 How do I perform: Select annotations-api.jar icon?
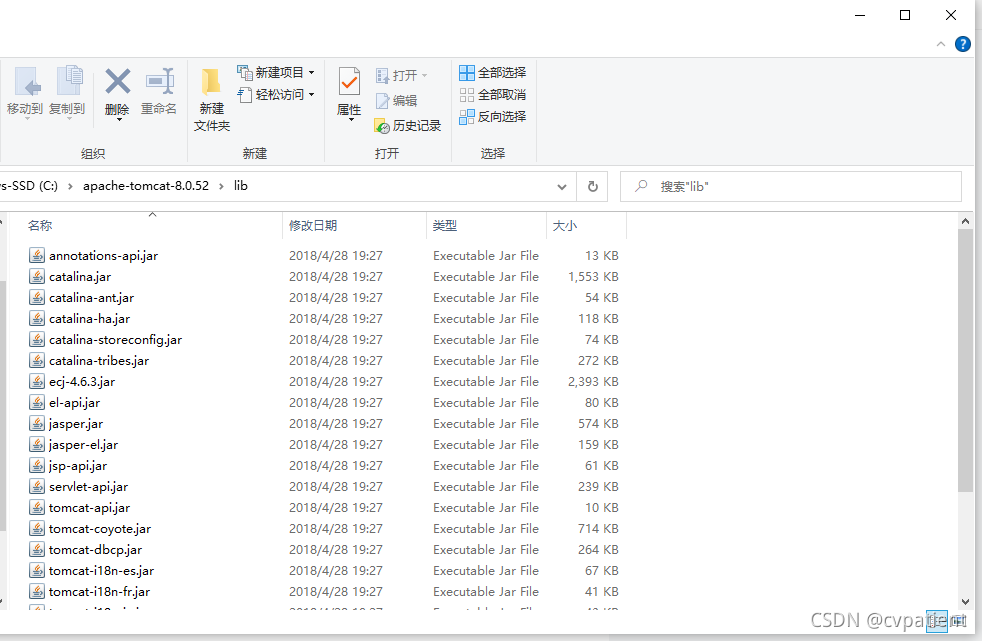tap(37, 255)
